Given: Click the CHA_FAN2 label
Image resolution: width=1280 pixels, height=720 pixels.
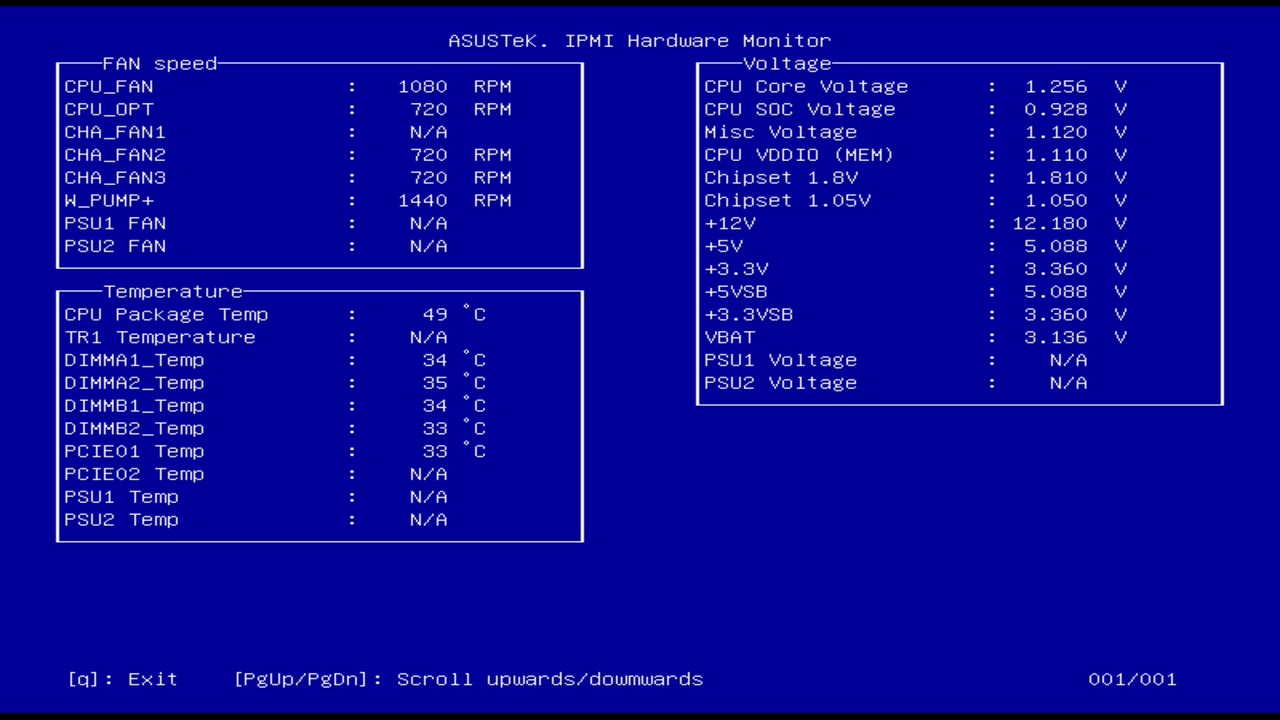Looking at the screenshot, I should point(115,156).
